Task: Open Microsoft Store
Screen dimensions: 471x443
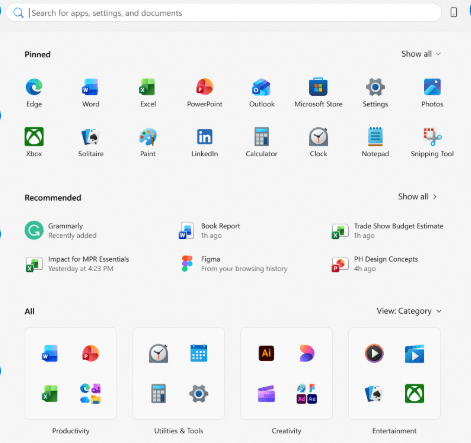Action: point(318,93)
